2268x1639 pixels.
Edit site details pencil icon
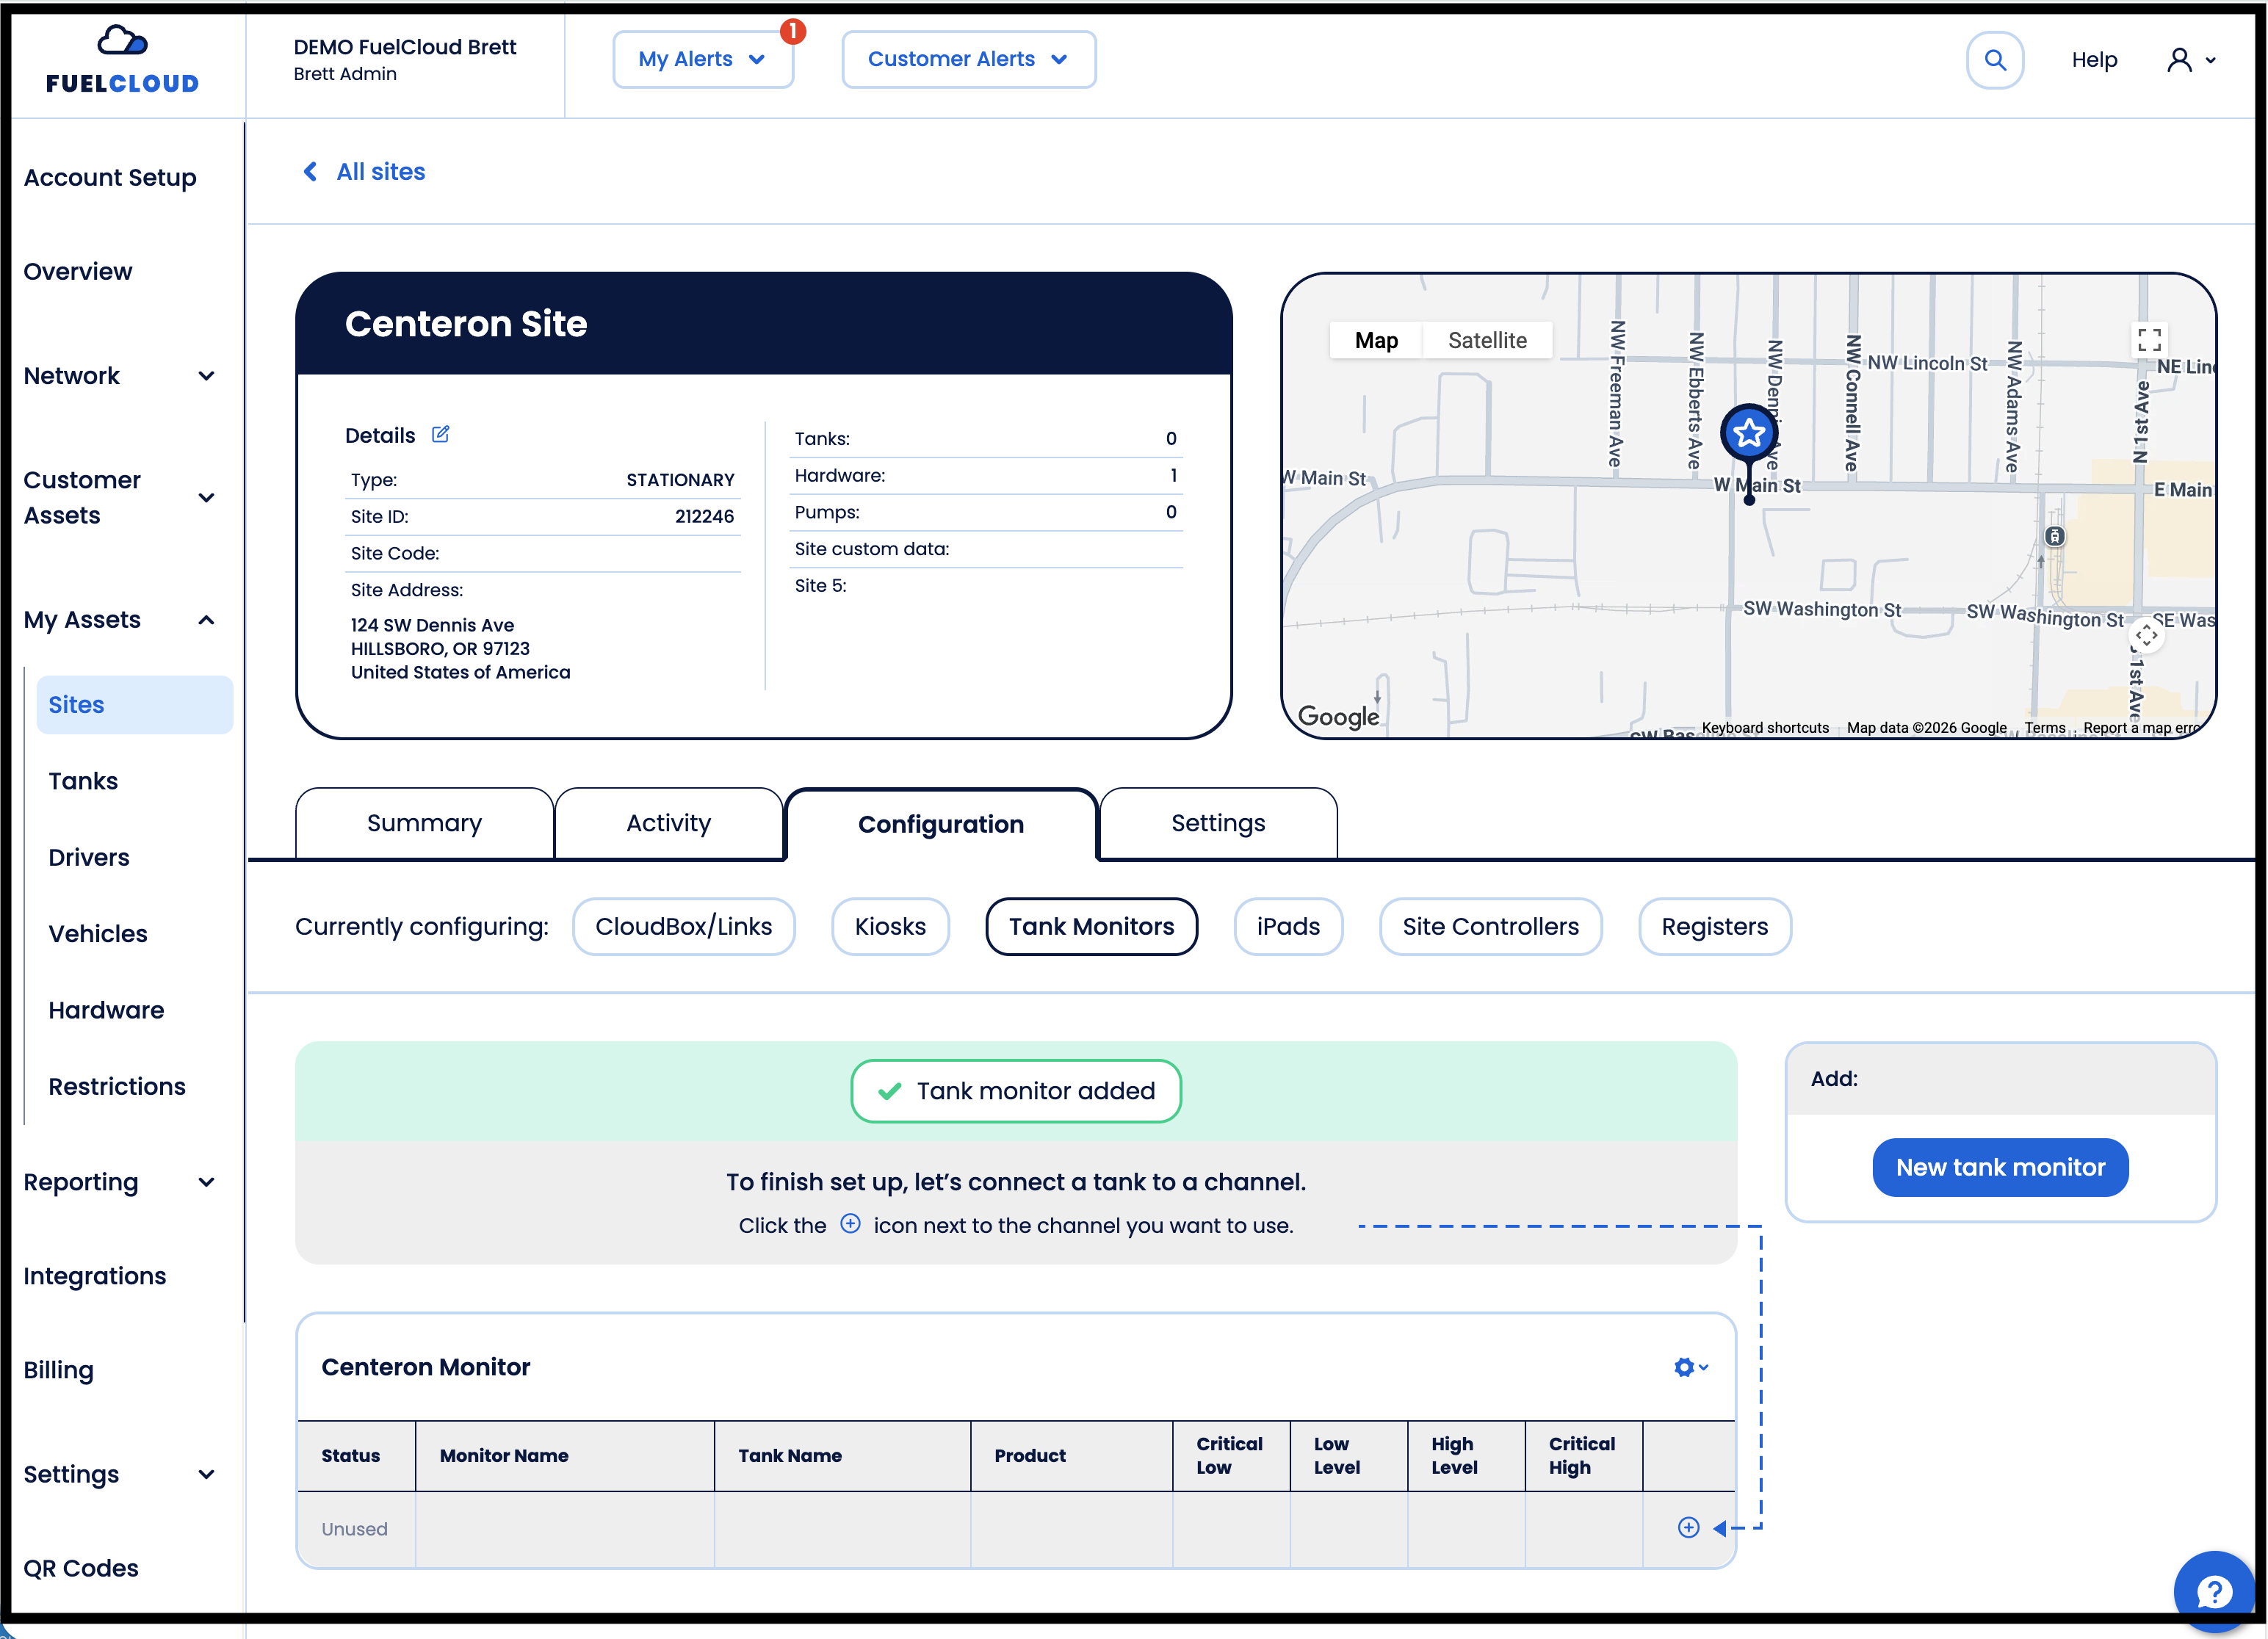(440, 434)
